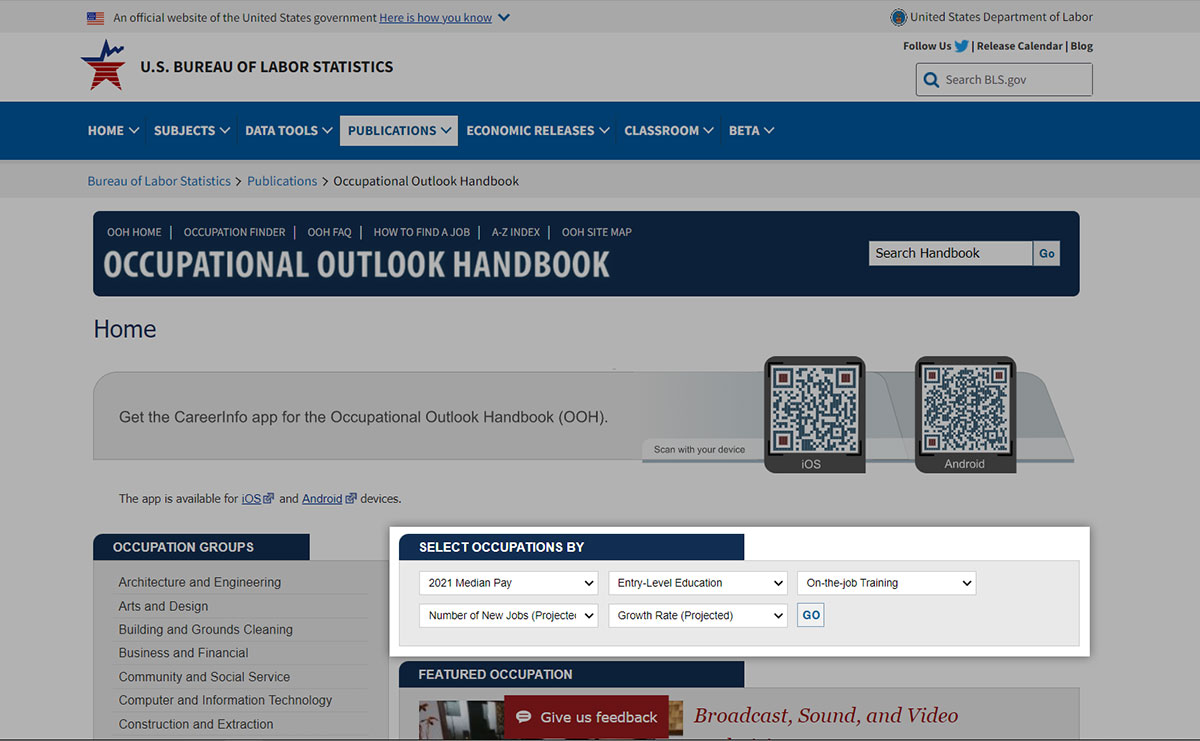Viewport: 1200px width, 741px height.
Task: Open the Data Tools navigation menu
Action: pos(288,131)
